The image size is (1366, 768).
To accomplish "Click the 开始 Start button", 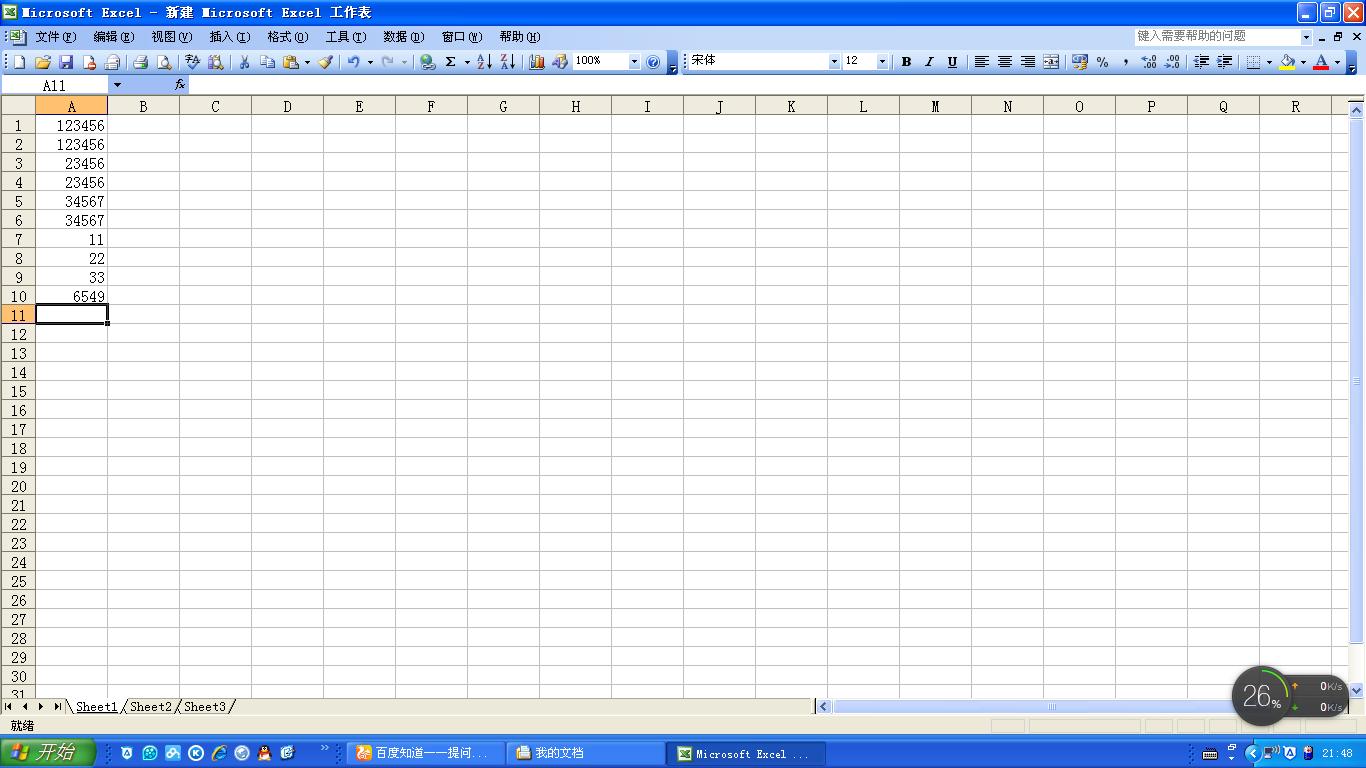I will pyautogui.click(x=48, y=753).
